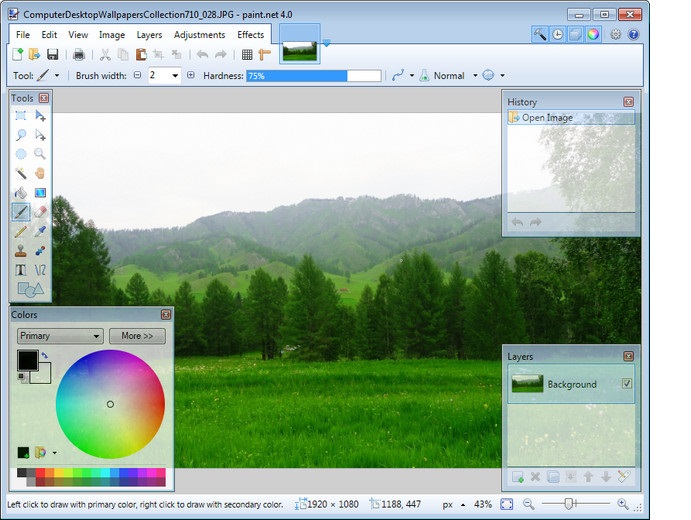This screenshot has height=520, width=691.
Task: Expand the Primary color selector dropdown
Action: pyautogui.click(x=60, y=336)
